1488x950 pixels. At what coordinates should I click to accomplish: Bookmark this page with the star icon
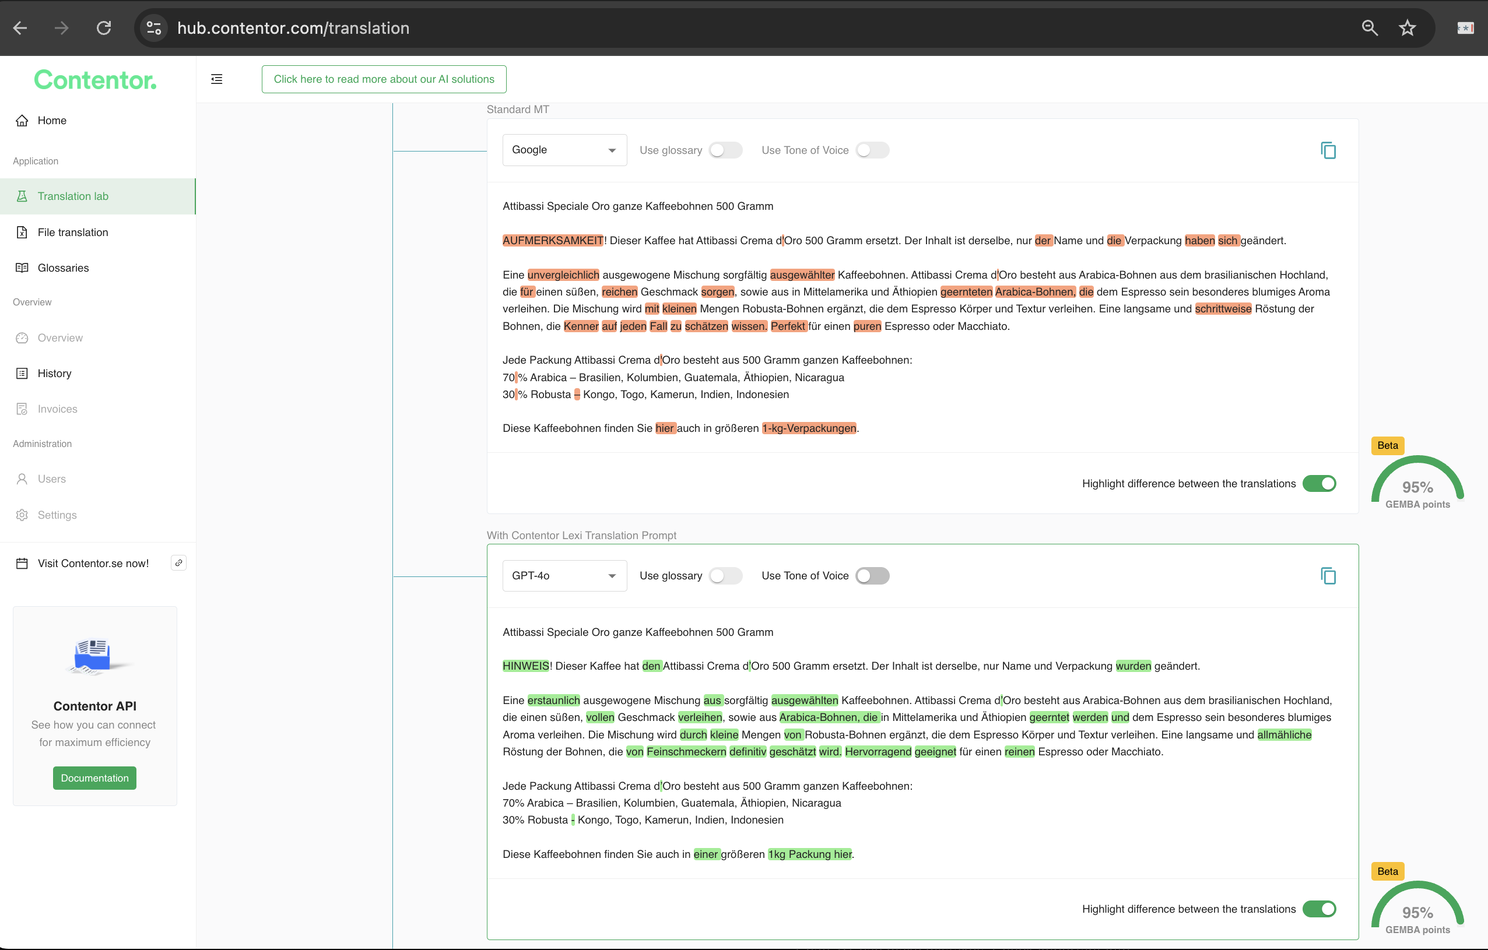[x=1408, y=28]
